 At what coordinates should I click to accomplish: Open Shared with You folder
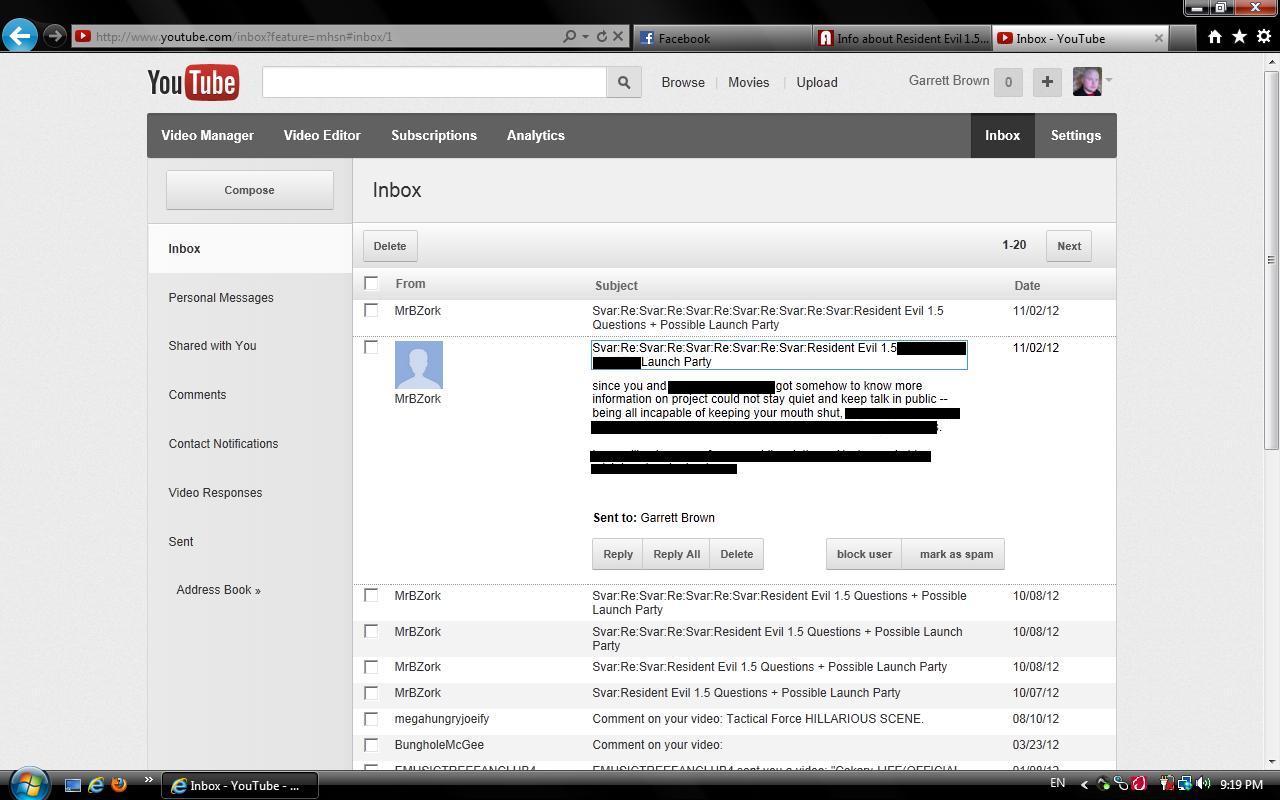[x=213, y=346]
